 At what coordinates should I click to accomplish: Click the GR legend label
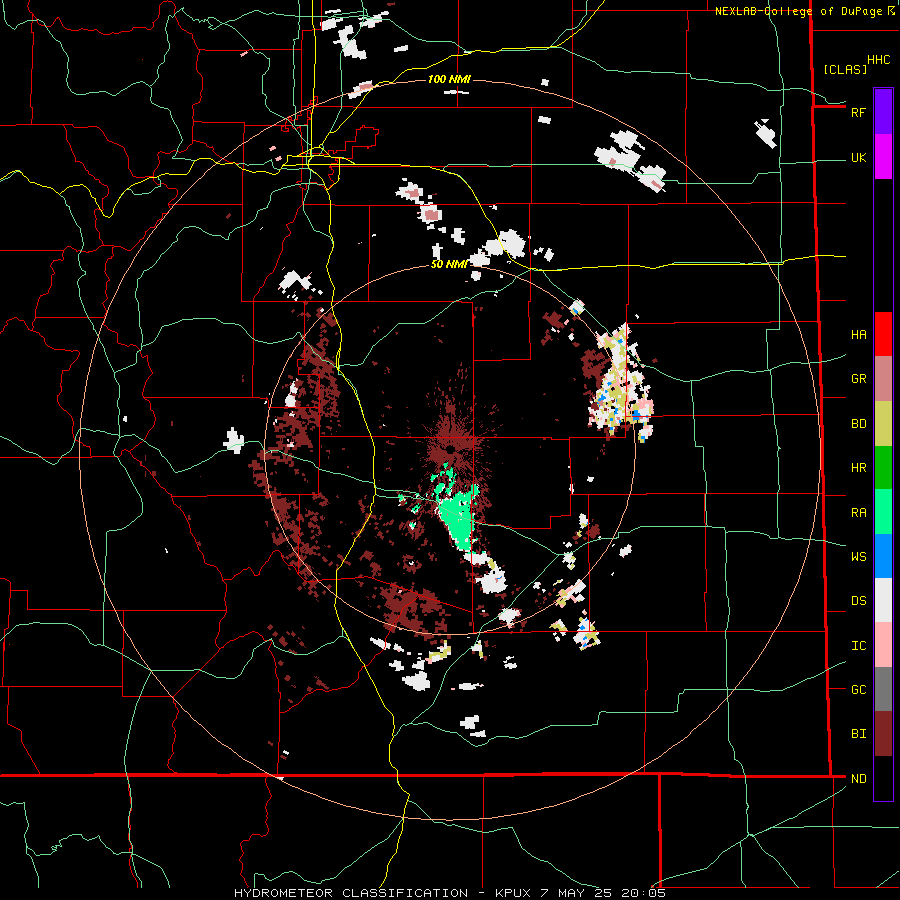(858, 379)
